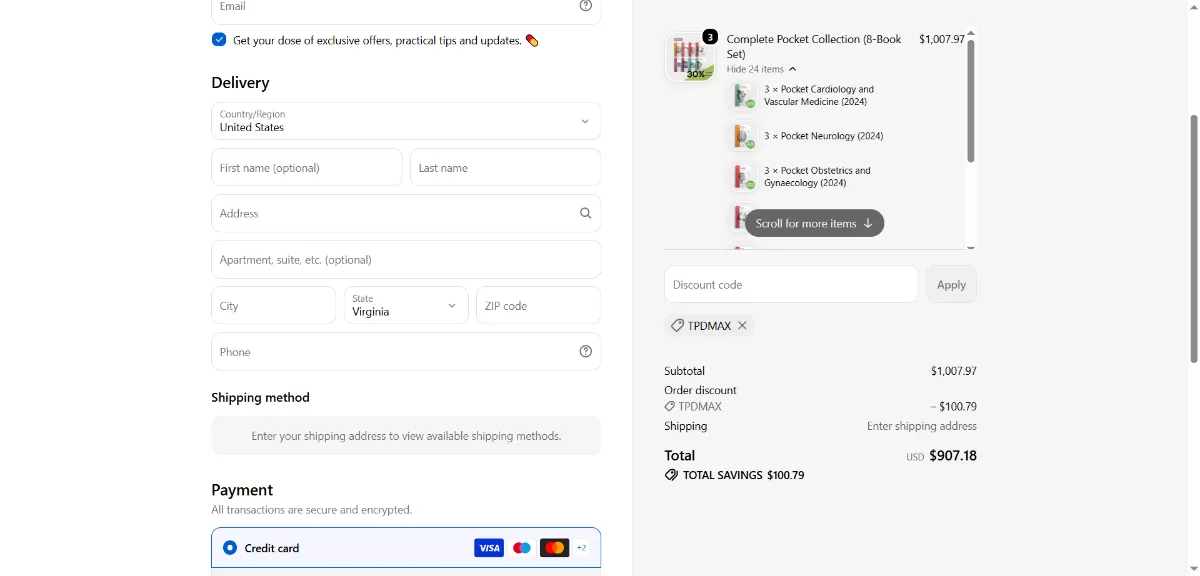1200x576 pixels.
Task: Click the Visa card logo
Action: coord(489,548)
